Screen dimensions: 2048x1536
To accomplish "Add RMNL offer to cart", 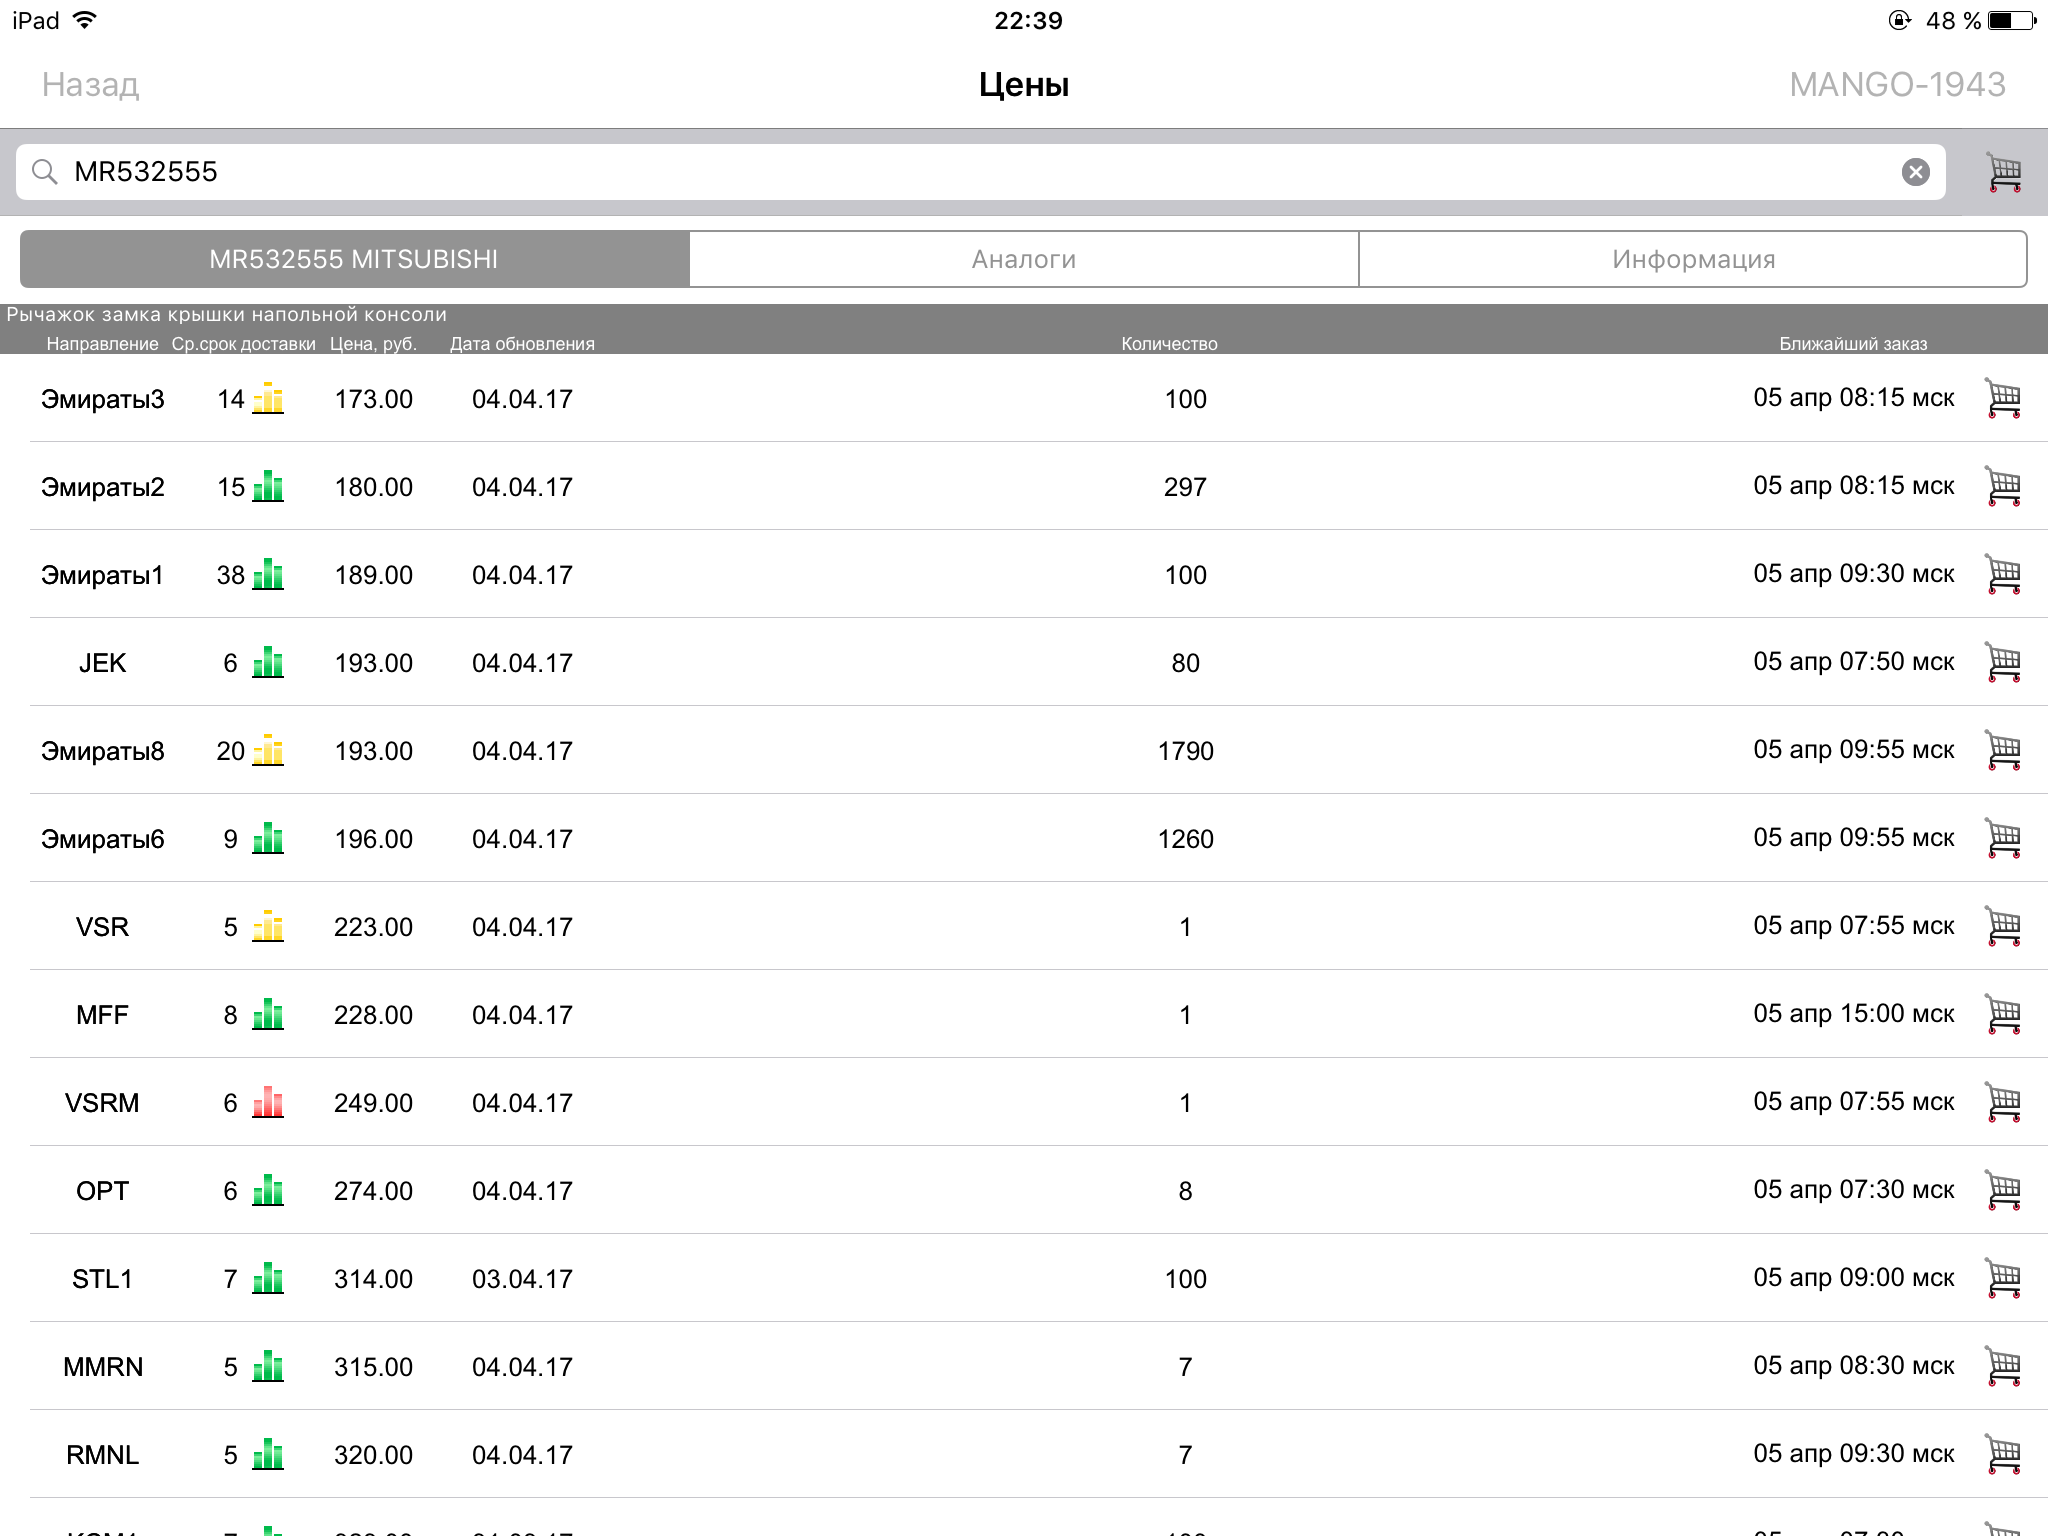I will 2003,1455.
